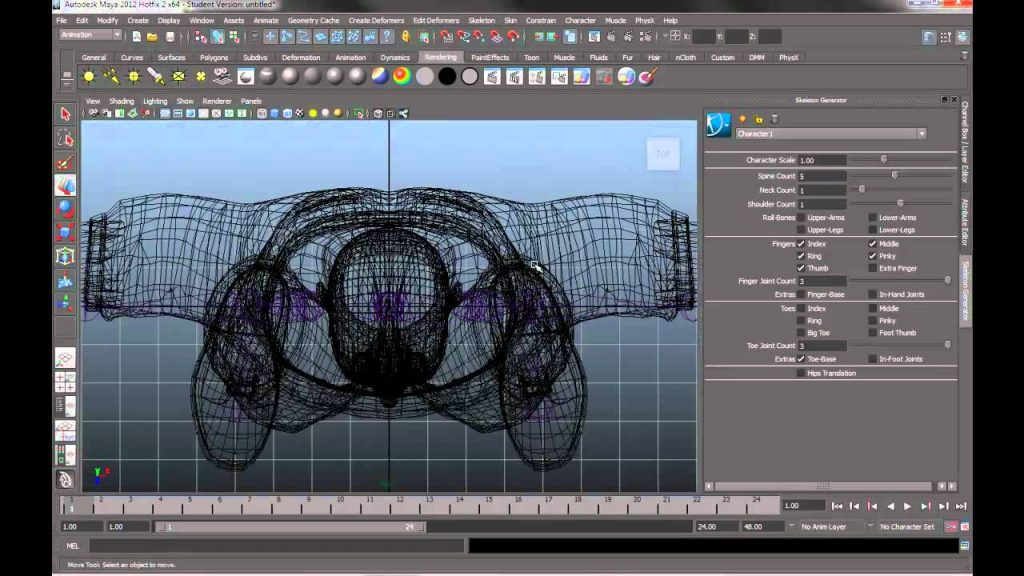The image size is (1024, 576).
Task: Click the single perspective layout icon
Action: click(65, 359)
